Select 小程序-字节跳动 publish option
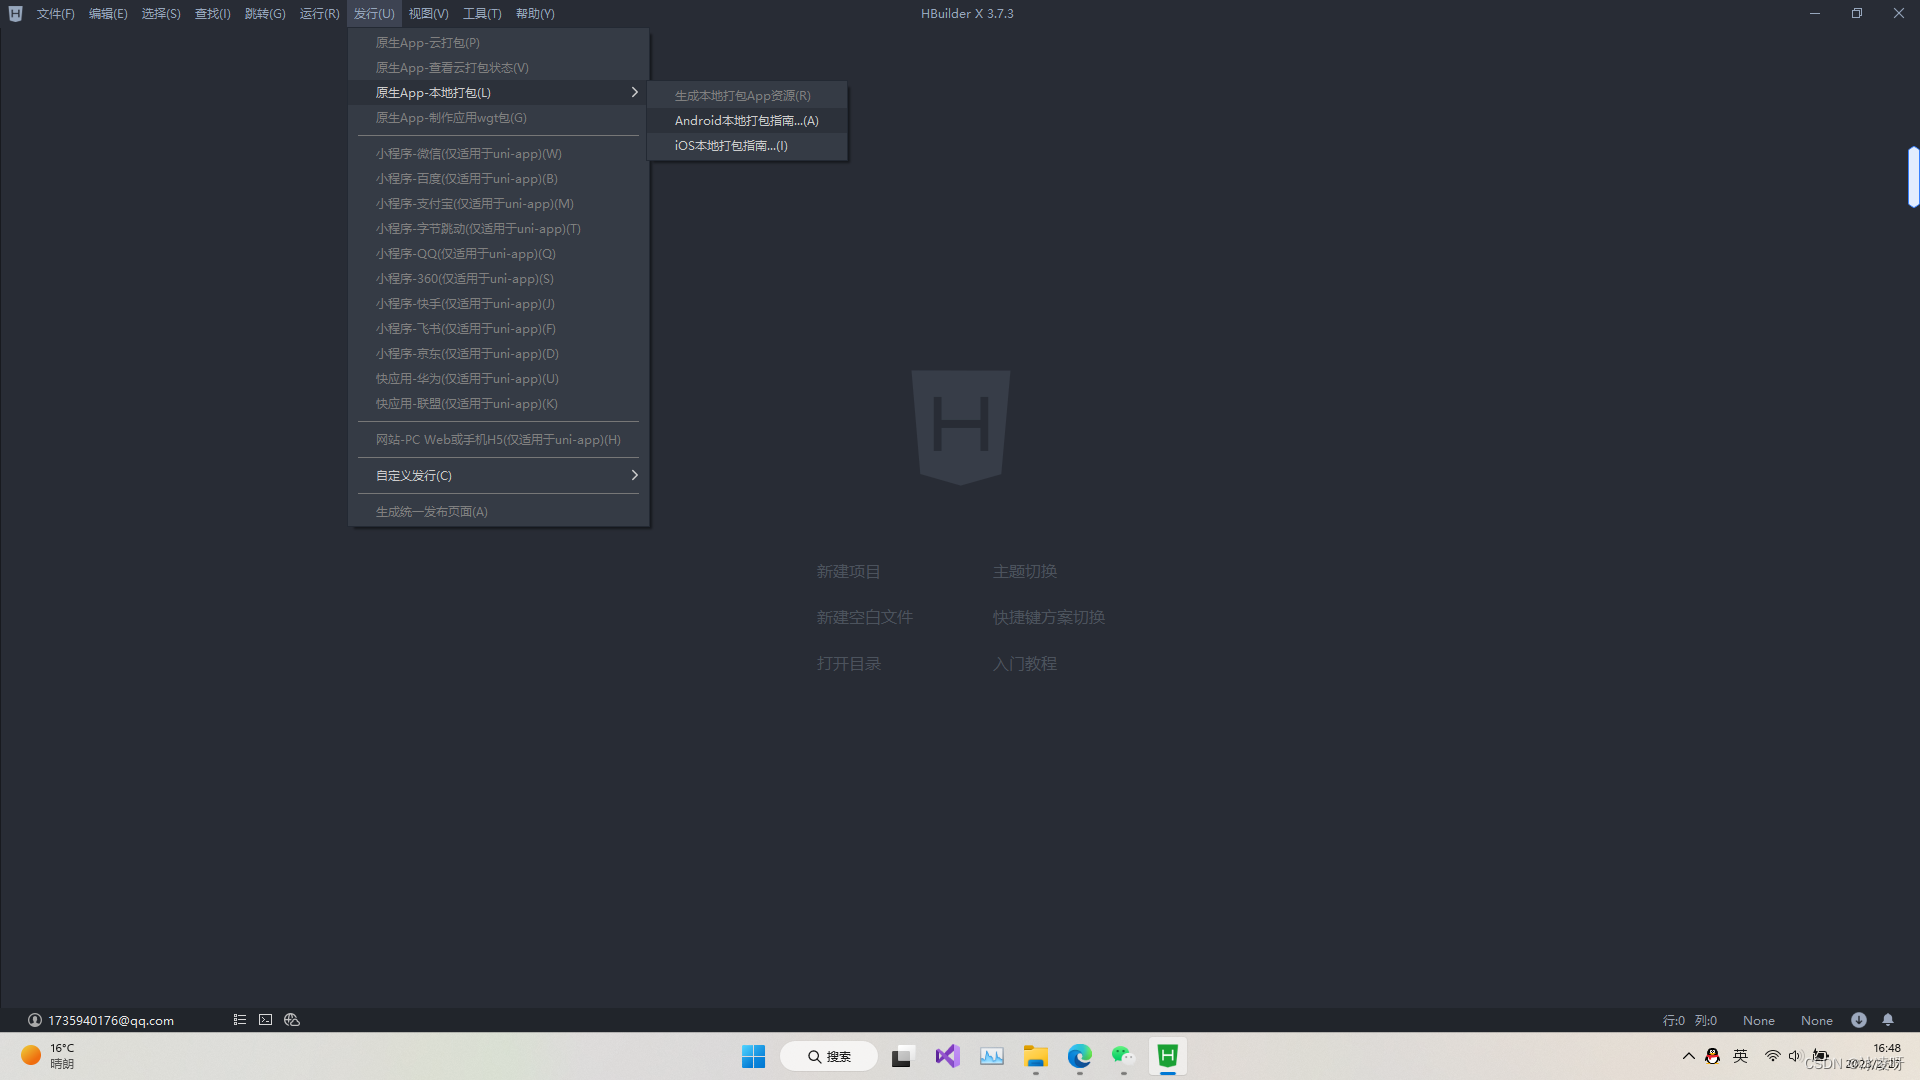 click(x=498, y=229)
